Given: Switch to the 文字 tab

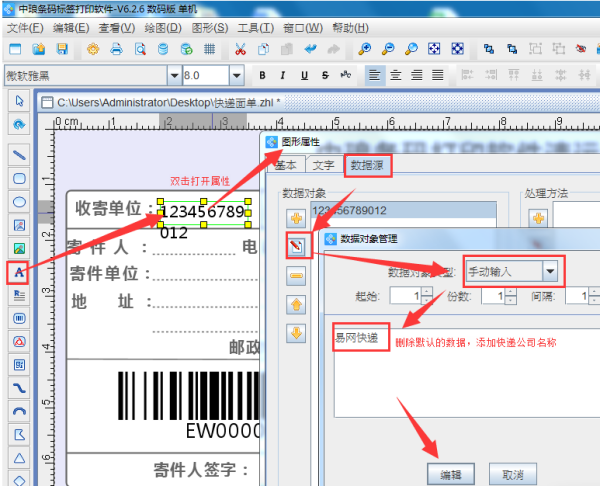Looking at the screenshot, I should point(323,165).
